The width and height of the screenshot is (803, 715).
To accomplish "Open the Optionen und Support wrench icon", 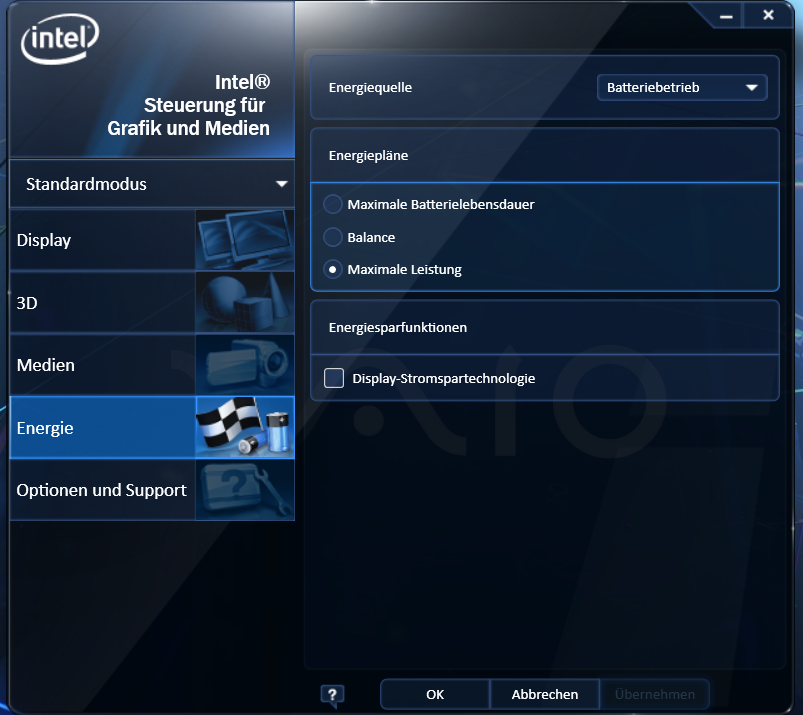I will (x=245, y=490).
